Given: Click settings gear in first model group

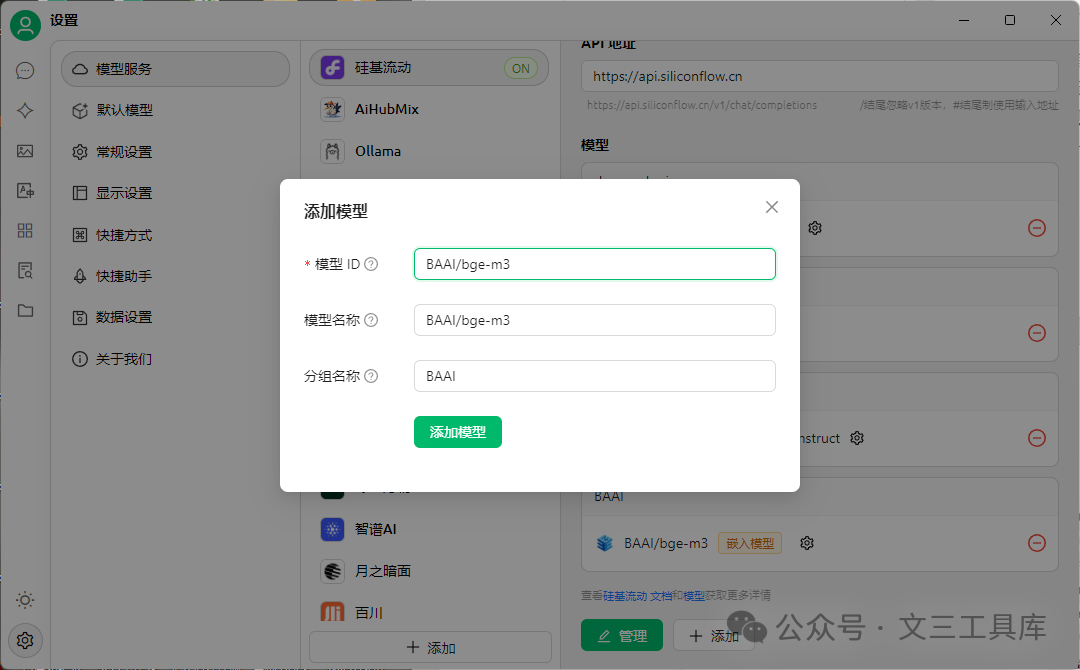Looking at the screenshot, I should (x=816, y=228).
